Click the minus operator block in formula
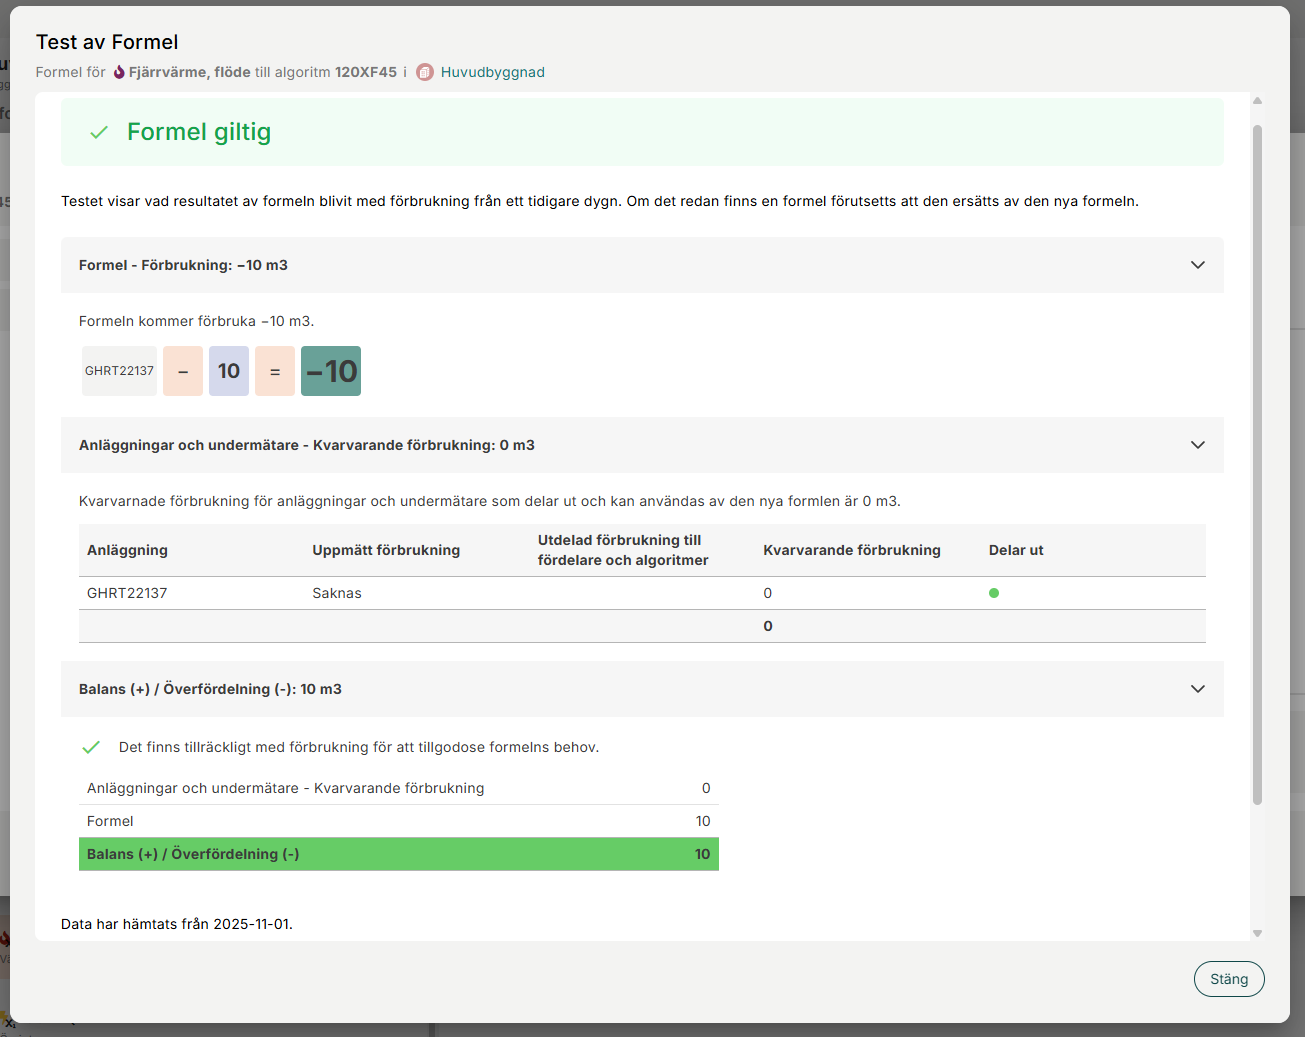 (x=183, y=371)
